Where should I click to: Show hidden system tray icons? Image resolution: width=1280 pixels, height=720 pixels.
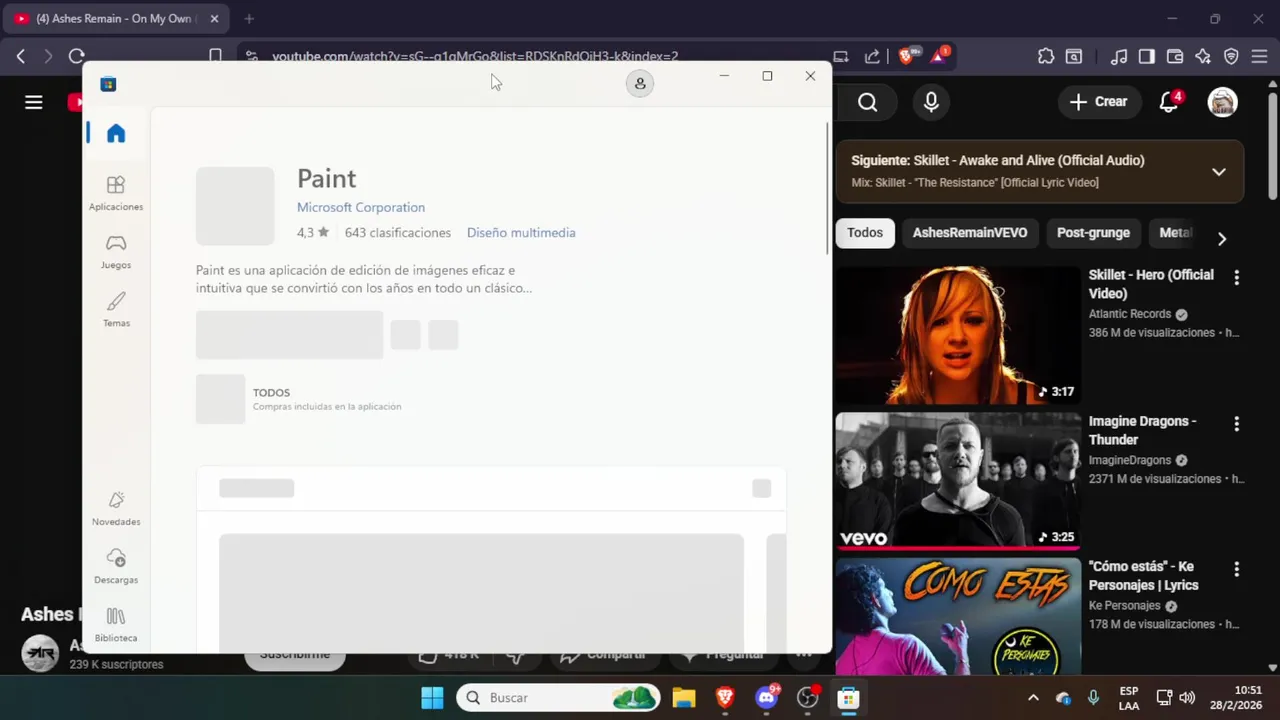click(x=1033, y=698)
